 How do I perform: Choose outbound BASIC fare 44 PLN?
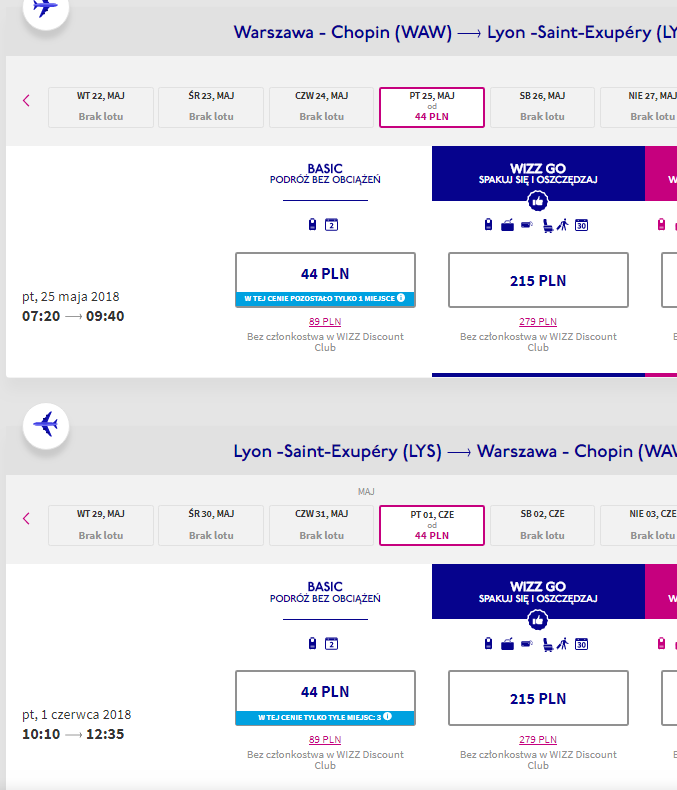tap(325, 280)
